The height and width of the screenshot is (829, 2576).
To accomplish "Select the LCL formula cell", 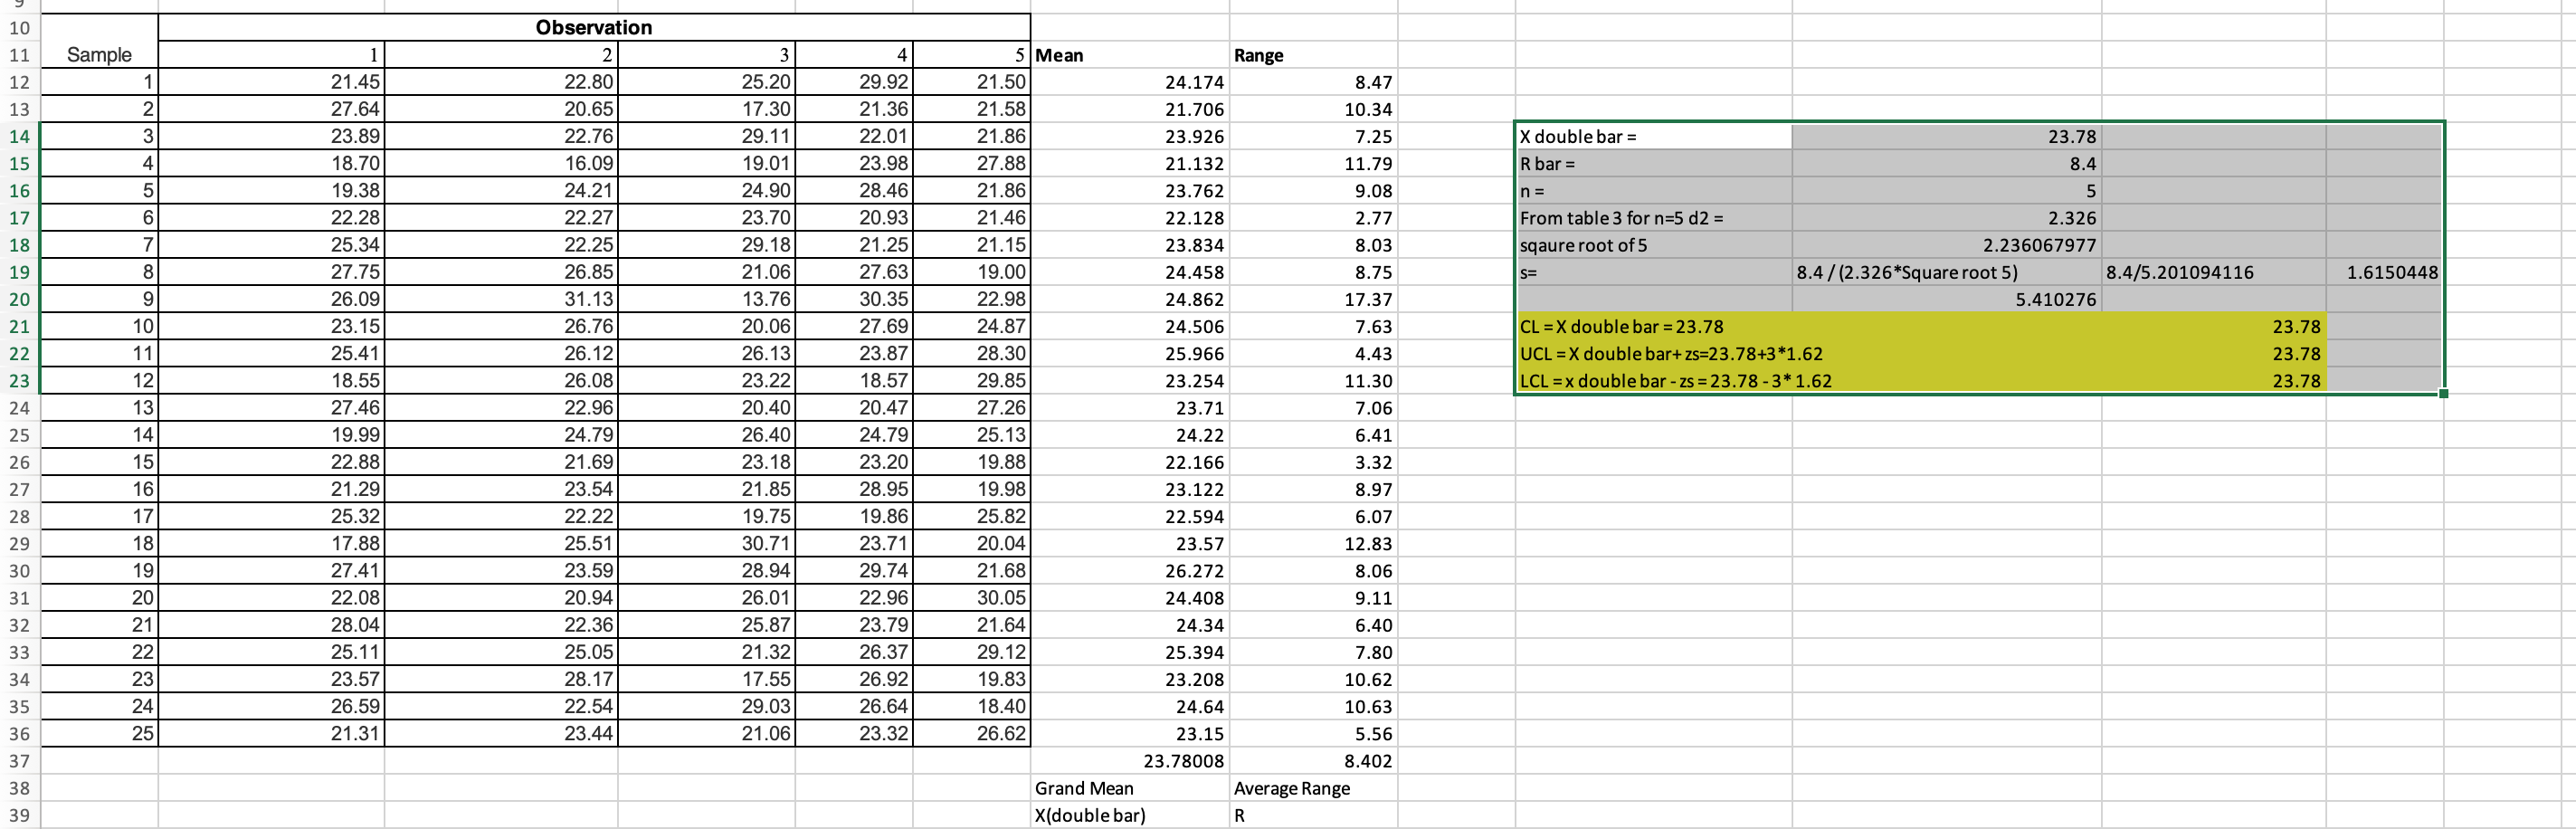I will pyautogui.click(x=1654, y=380).
